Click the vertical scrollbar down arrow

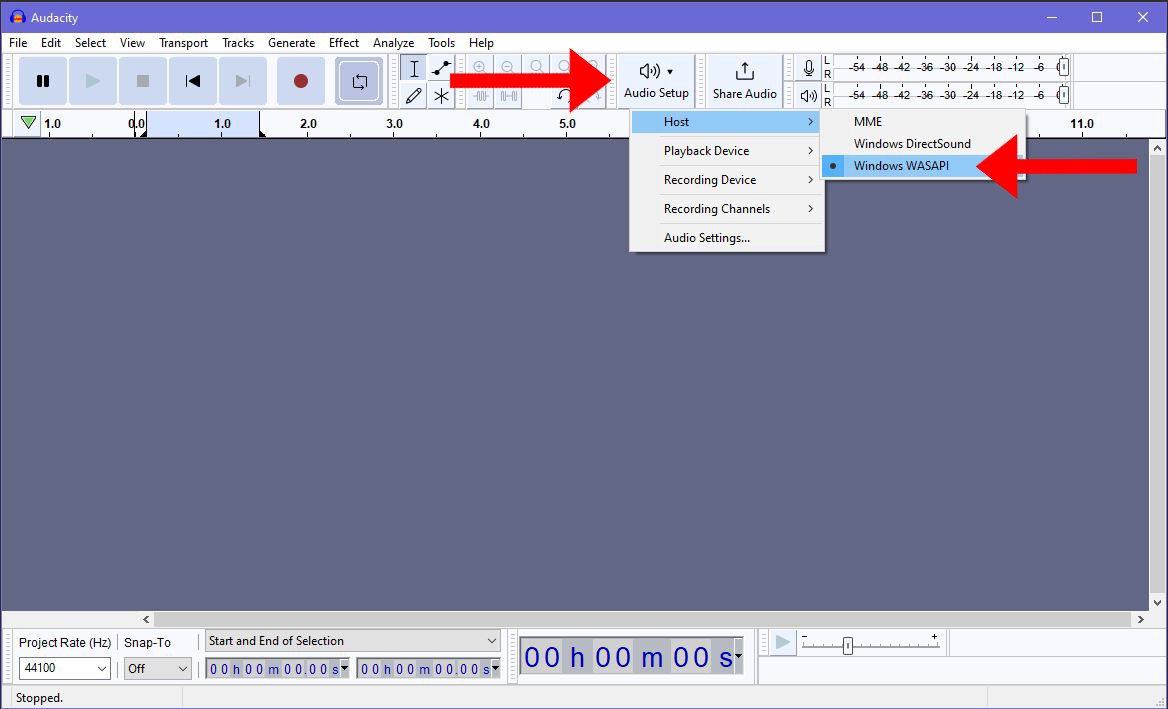point(1157,603)
